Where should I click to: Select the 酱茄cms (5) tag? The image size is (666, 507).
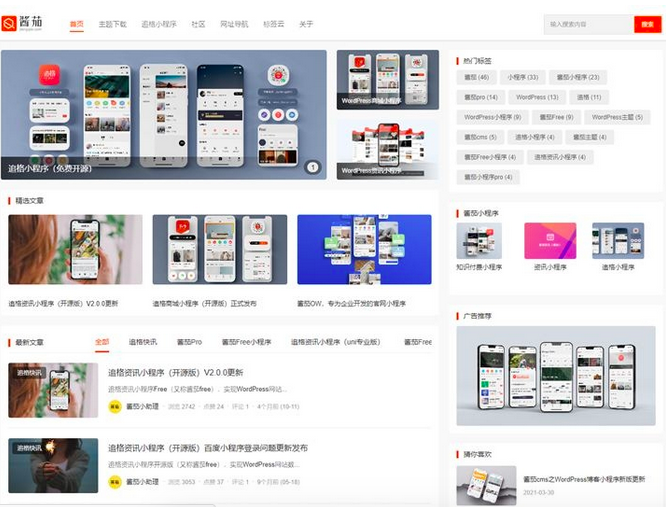pos(480,137)
